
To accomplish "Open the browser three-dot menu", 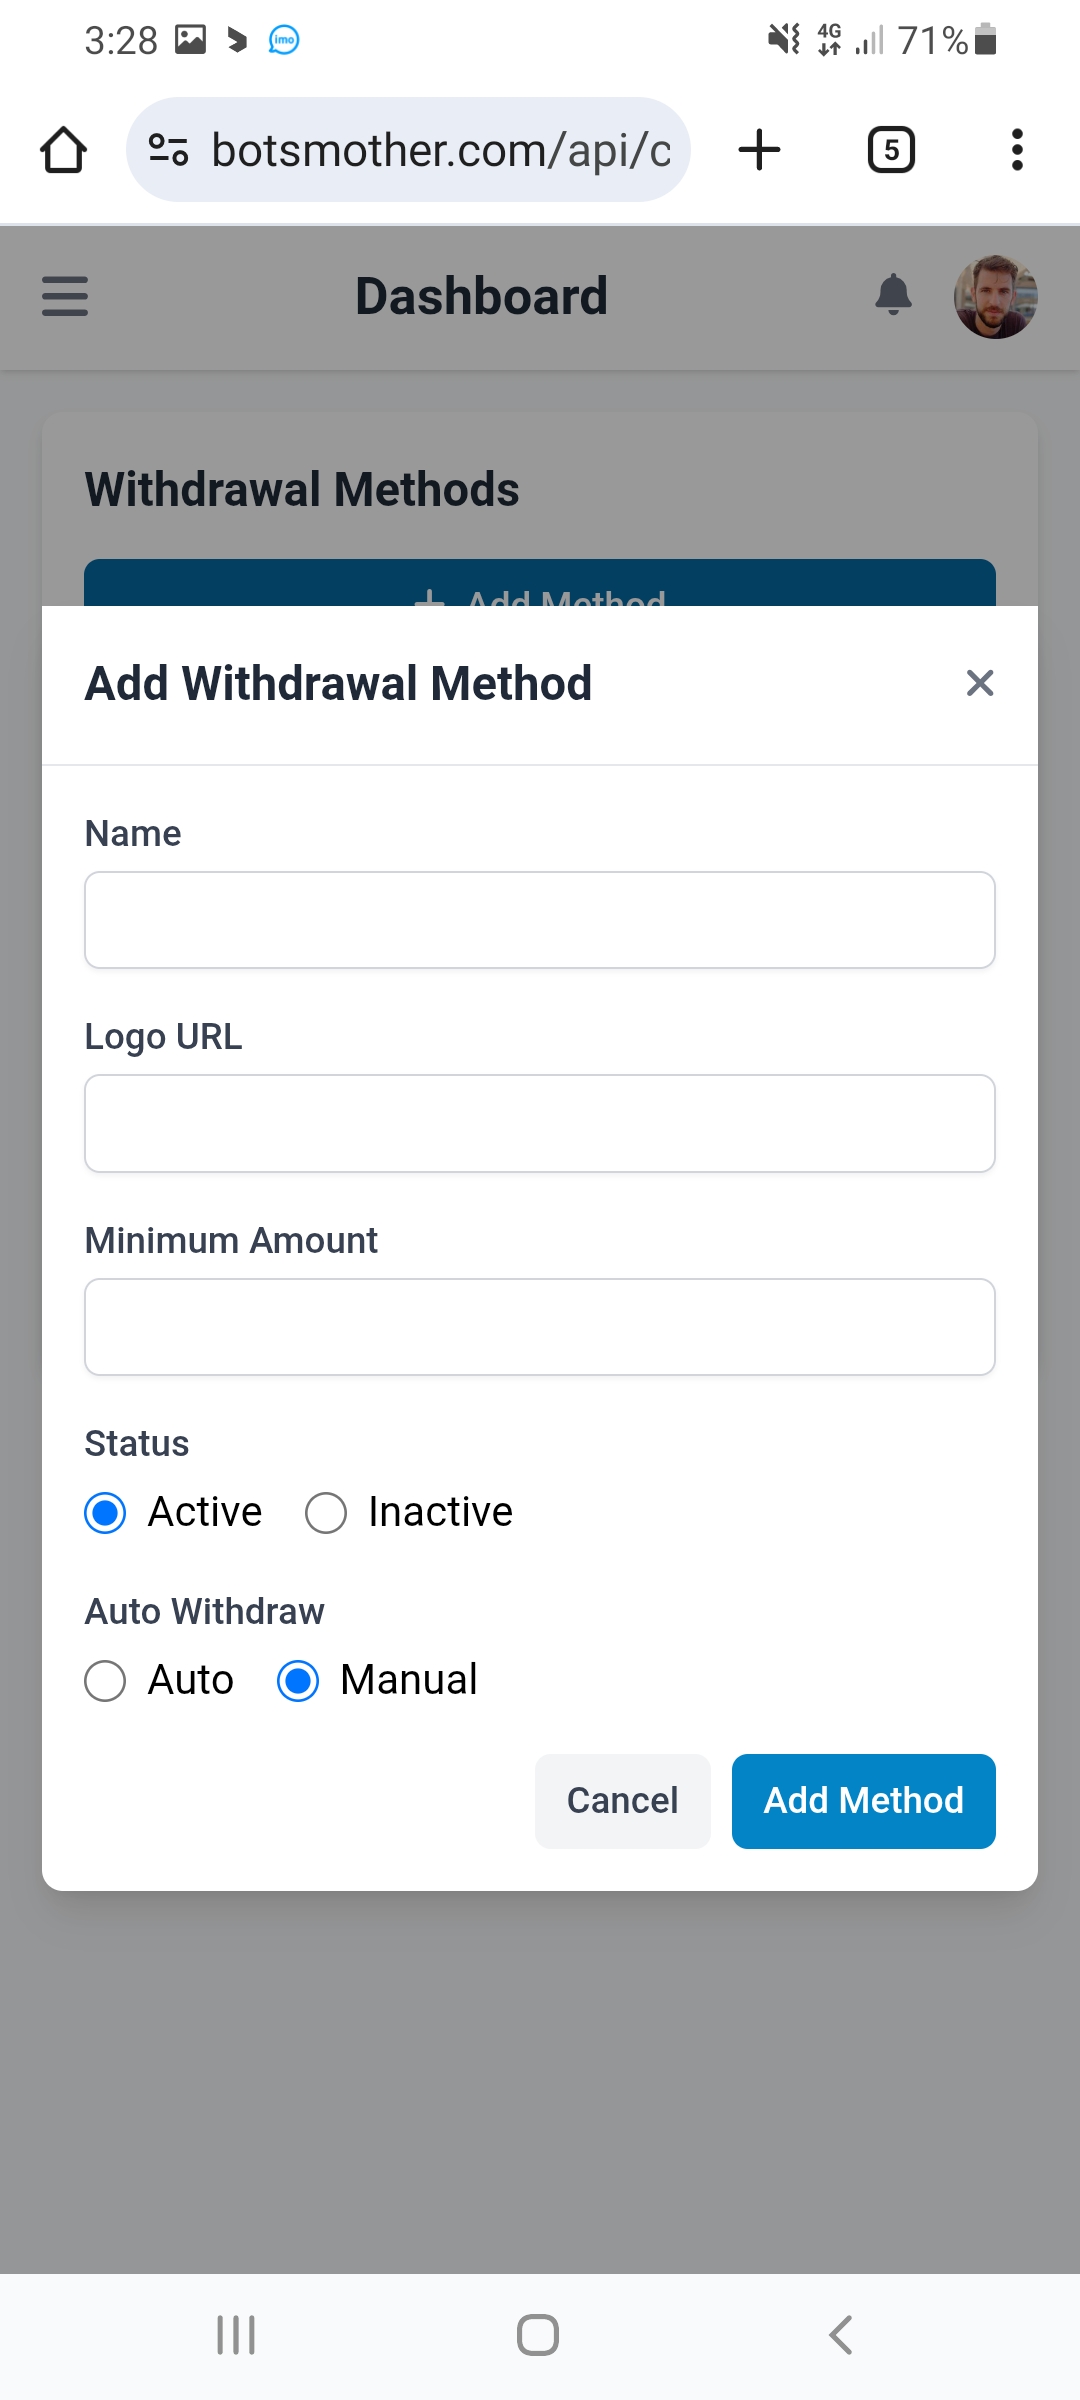I will point(1017,150).
